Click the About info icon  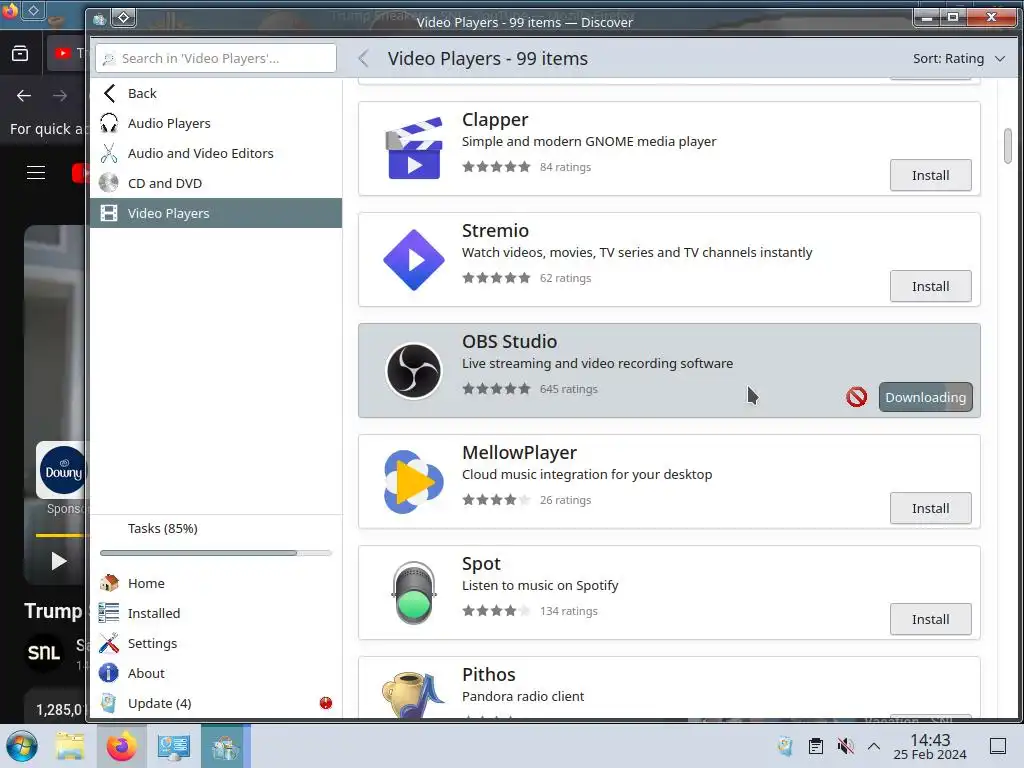click(x=109, y=673)
